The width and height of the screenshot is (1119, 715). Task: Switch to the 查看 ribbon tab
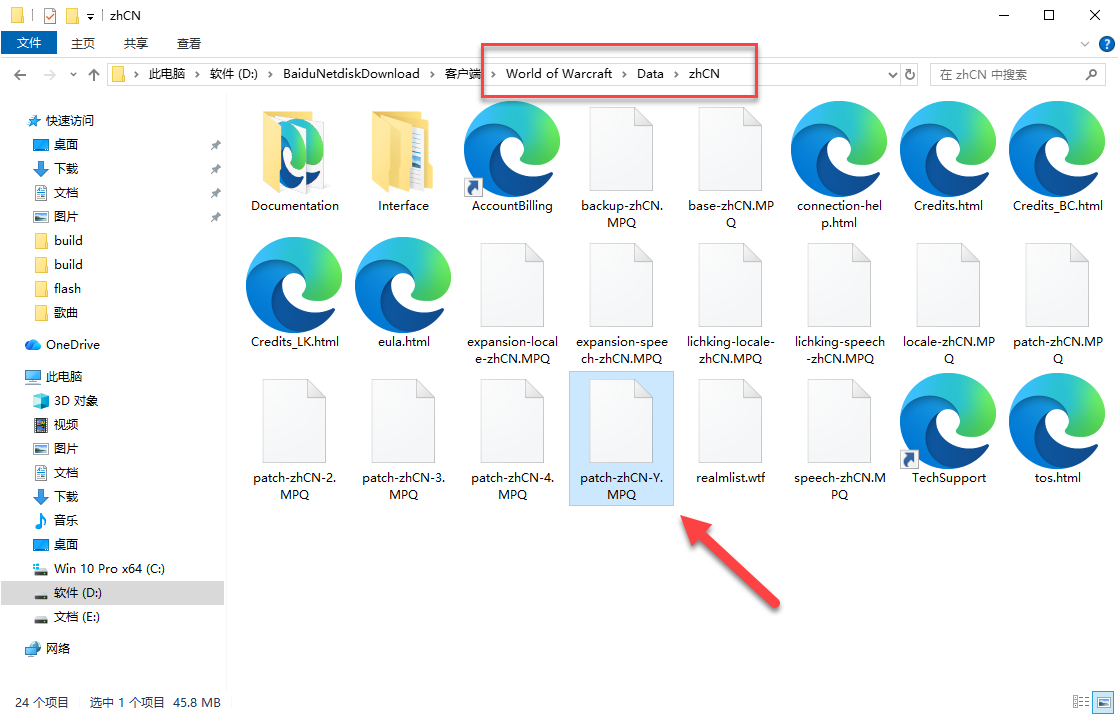[x=188, y=44]
